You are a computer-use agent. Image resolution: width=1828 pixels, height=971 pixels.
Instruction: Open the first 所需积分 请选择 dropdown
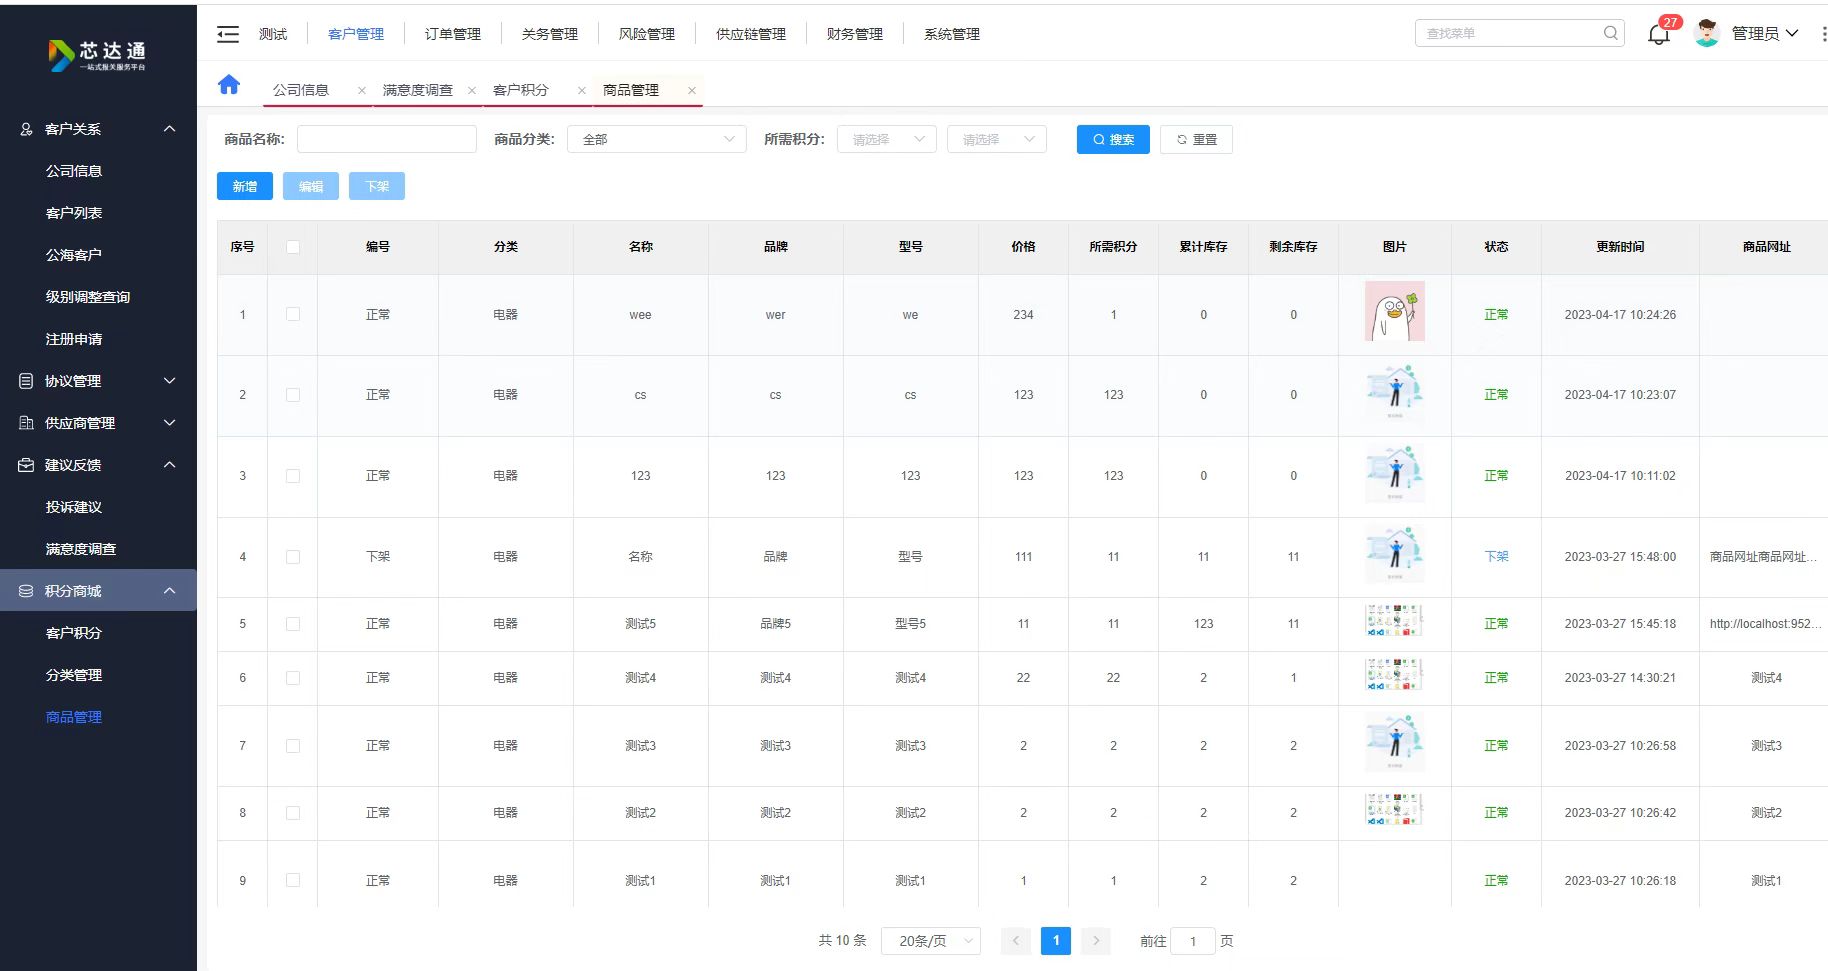click(887, 139)
